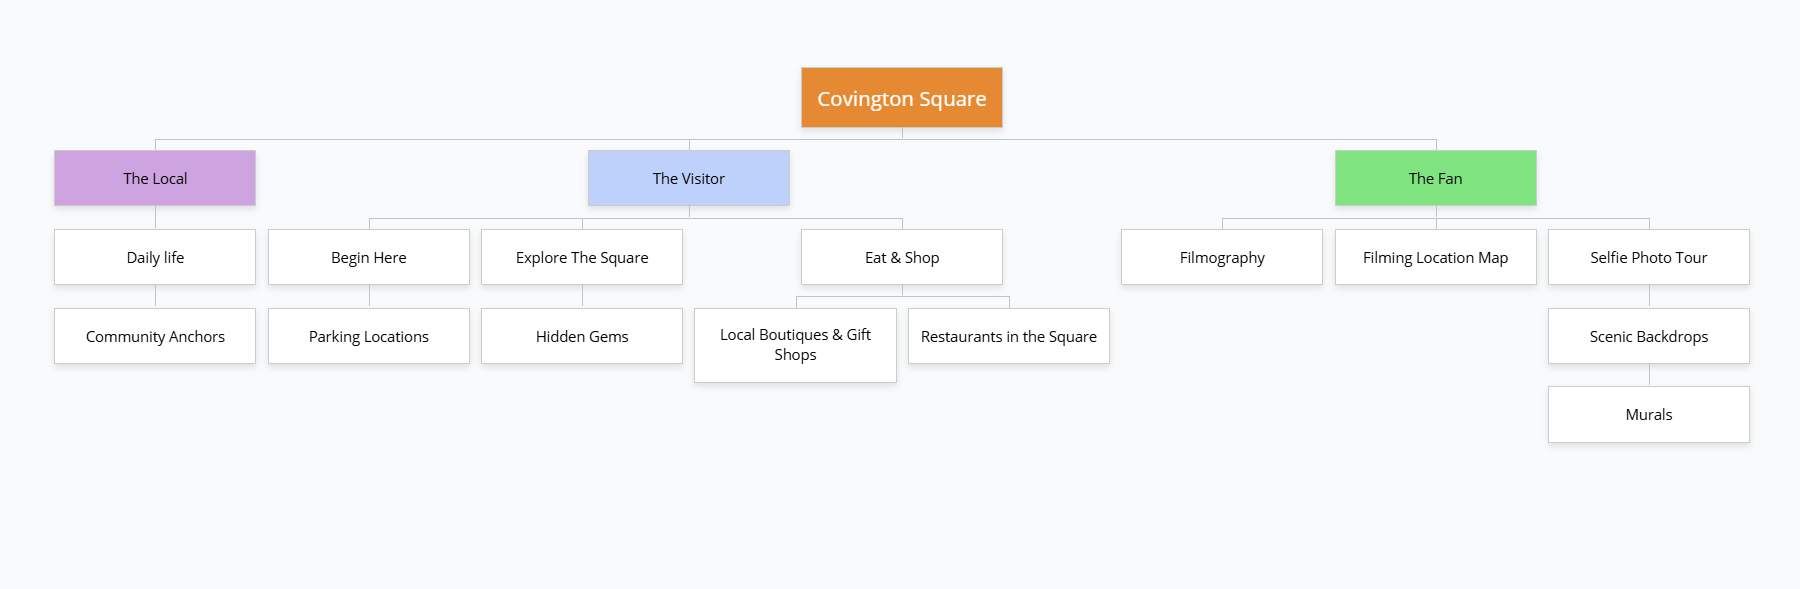Image resolution: width=1800 pixels, height=589 pixels.
Task: Select the Daily life box
Action: tap(155, 257)
